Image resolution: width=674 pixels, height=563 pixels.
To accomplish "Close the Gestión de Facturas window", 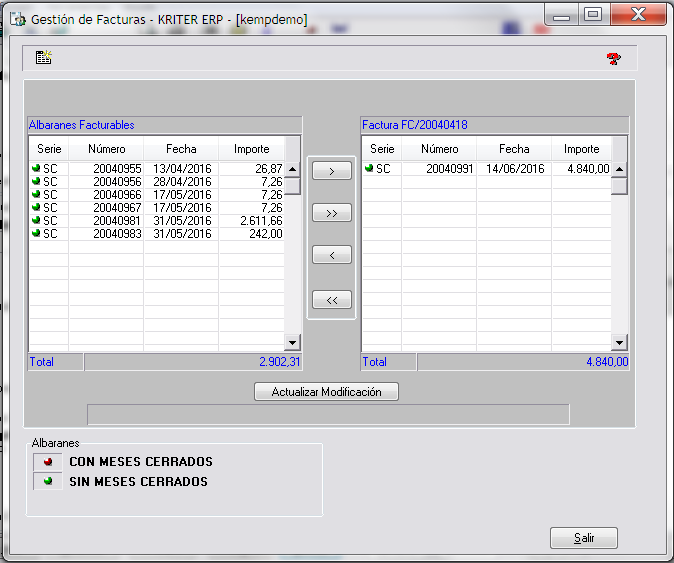I will pos(638,15).
